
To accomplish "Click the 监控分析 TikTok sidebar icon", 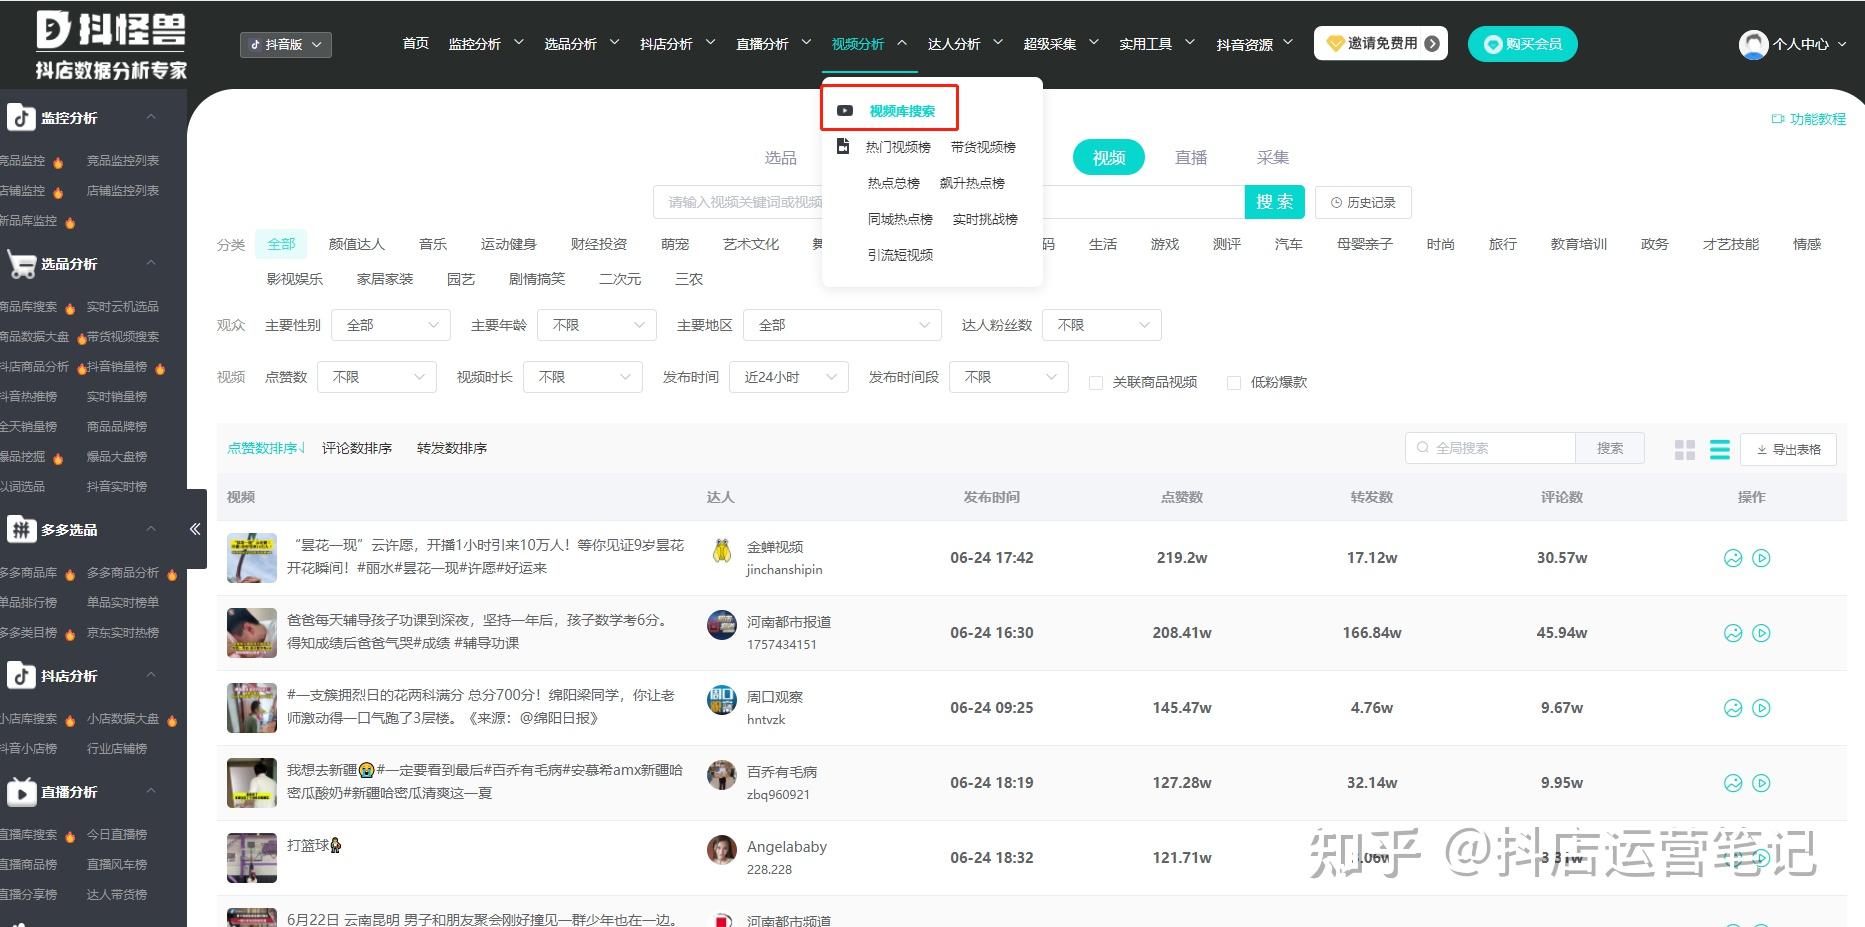I will click(21, 118).
